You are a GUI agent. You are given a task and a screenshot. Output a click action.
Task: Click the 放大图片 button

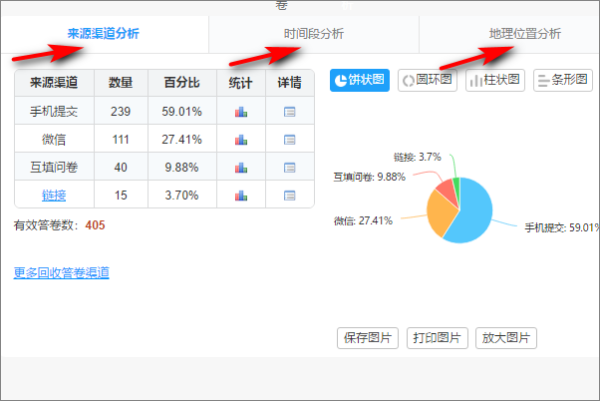[506, 338]
